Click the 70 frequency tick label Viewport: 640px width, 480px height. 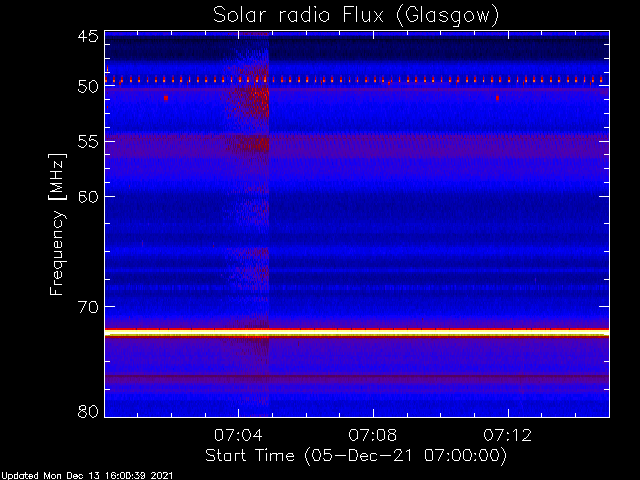[x=88, y=307]
